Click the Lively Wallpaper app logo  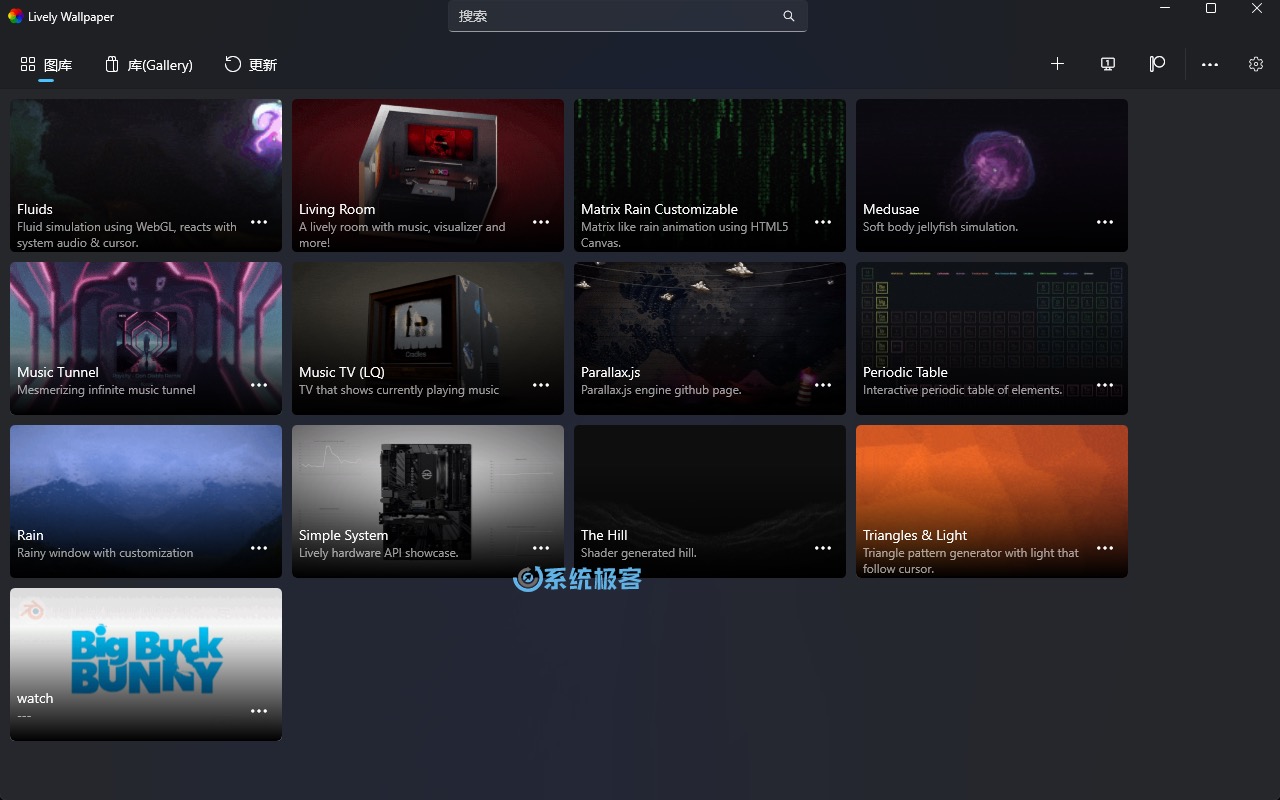[15, 16]
